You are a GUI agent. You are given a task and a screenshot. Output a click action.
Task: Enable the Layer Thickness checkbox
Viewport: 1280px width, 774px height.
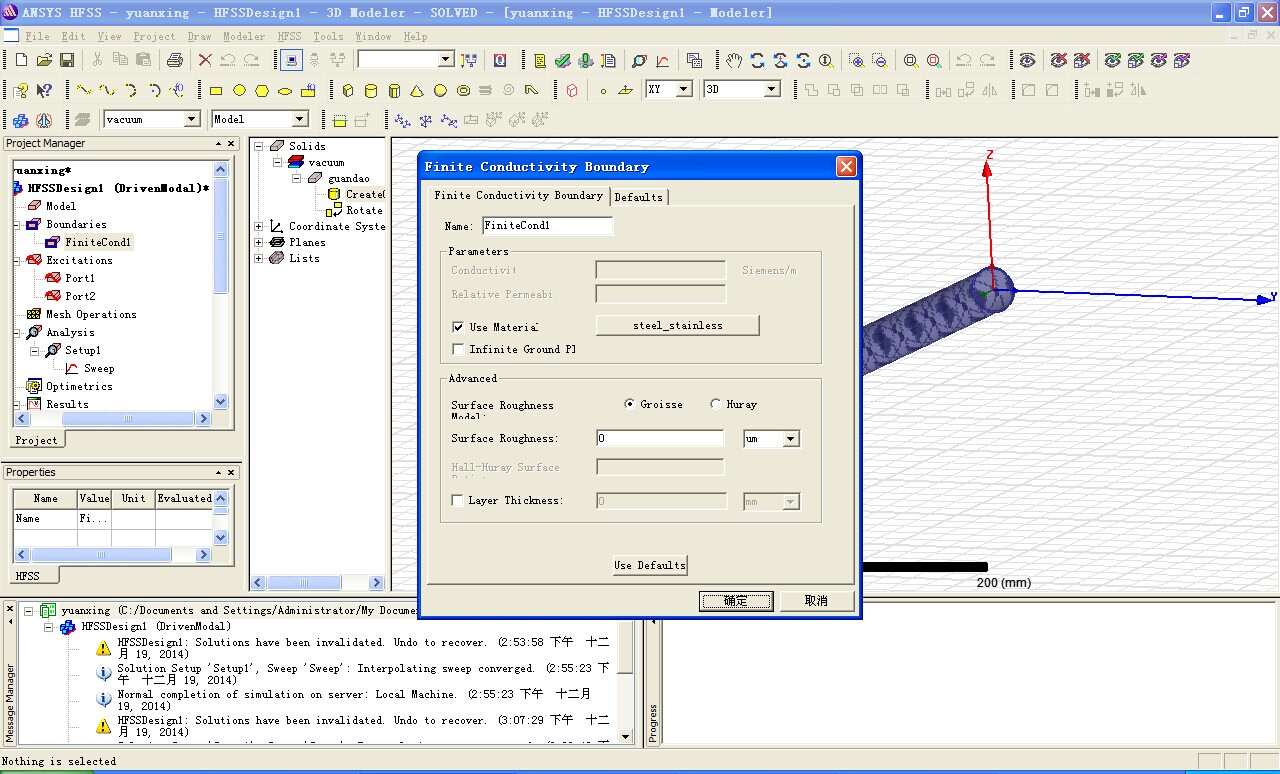(458, 500)
